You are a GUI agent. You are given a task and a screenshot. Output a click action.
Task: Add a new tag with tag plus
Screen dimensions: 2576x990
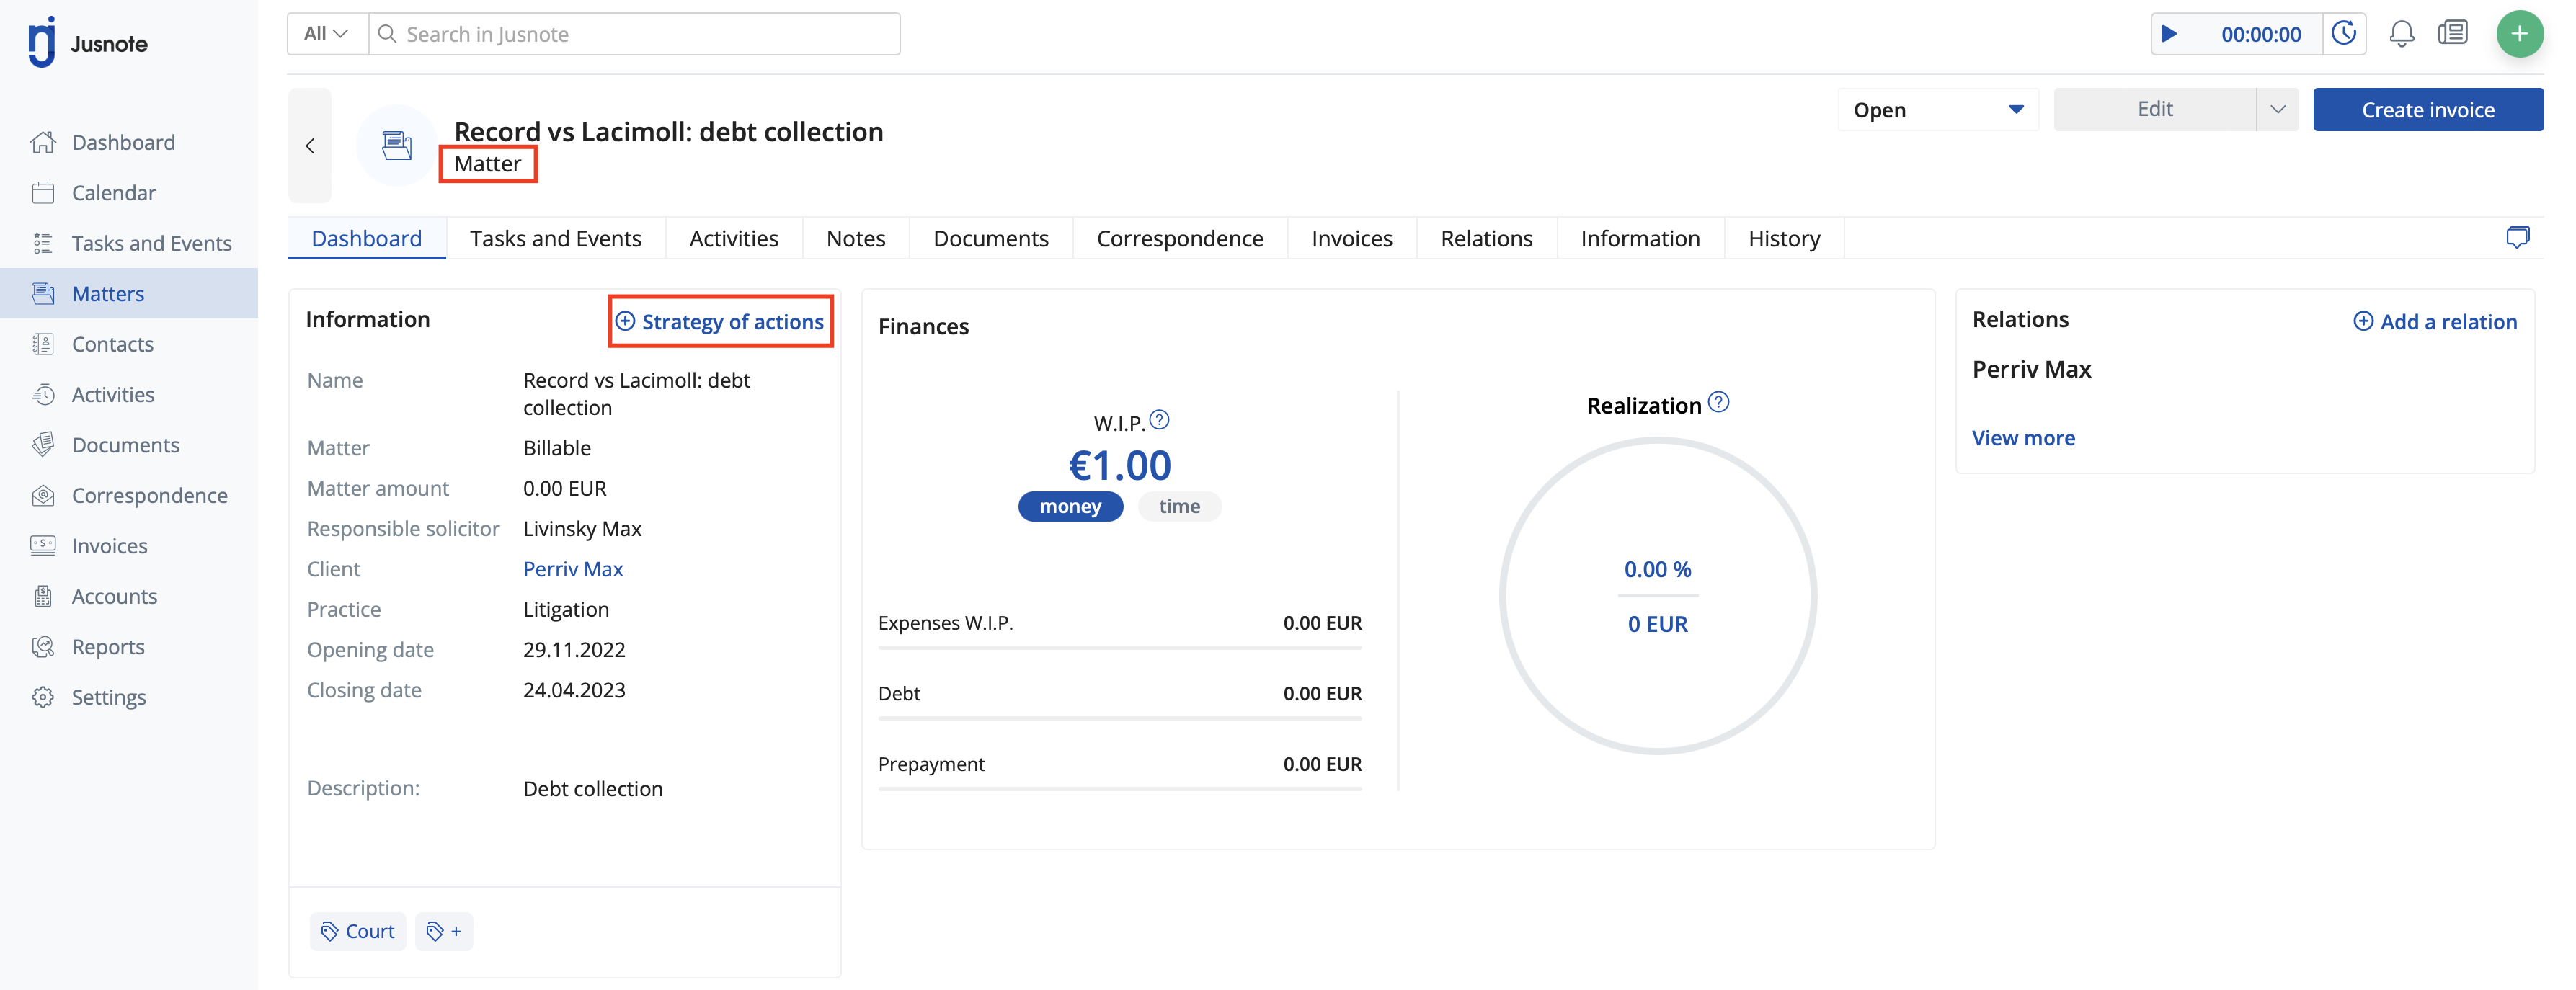(444, 931)
